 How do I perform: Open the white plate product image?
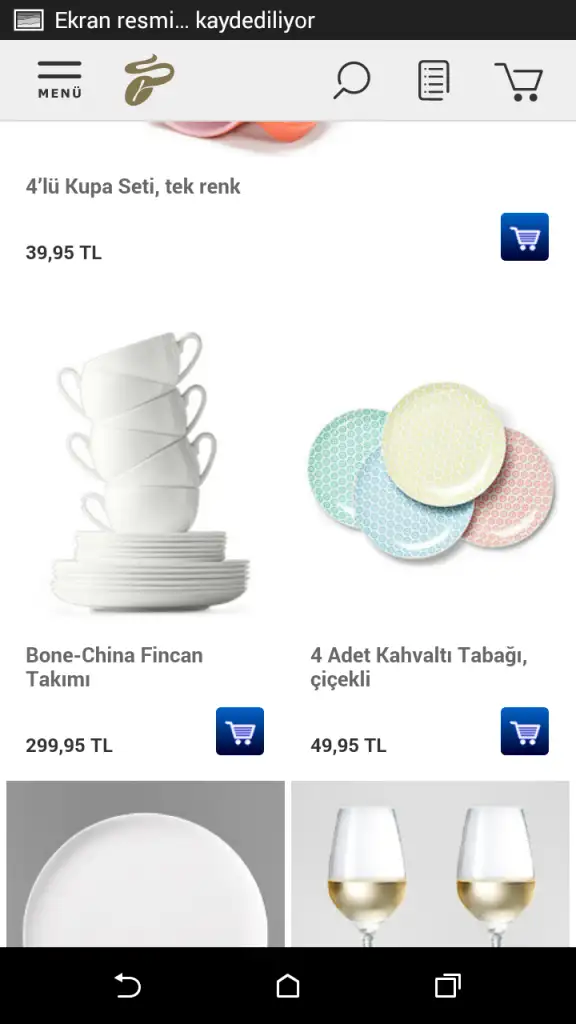(146, 864)
